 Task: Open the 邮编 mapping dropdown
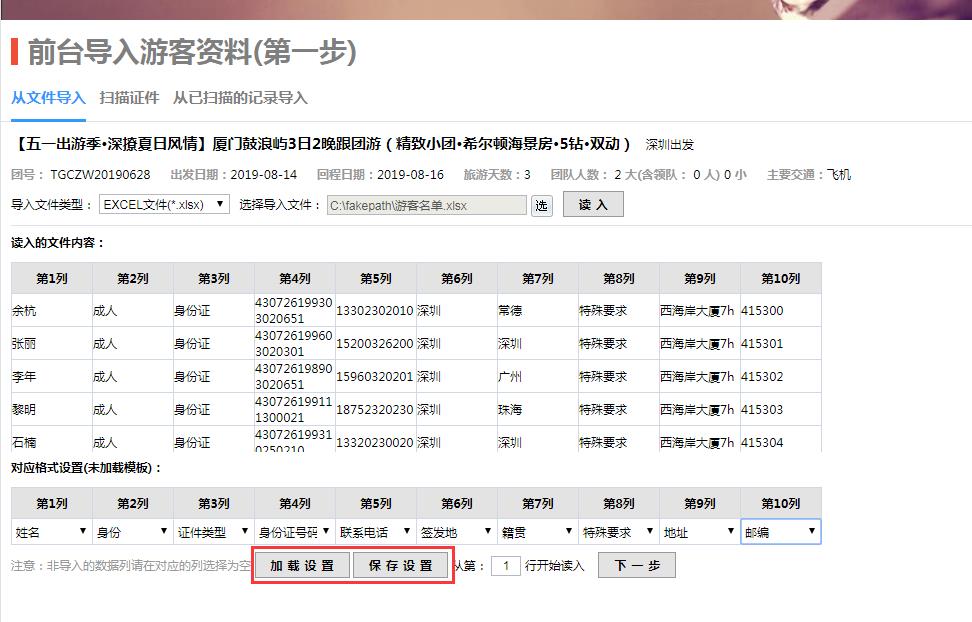tap(781, 532)
